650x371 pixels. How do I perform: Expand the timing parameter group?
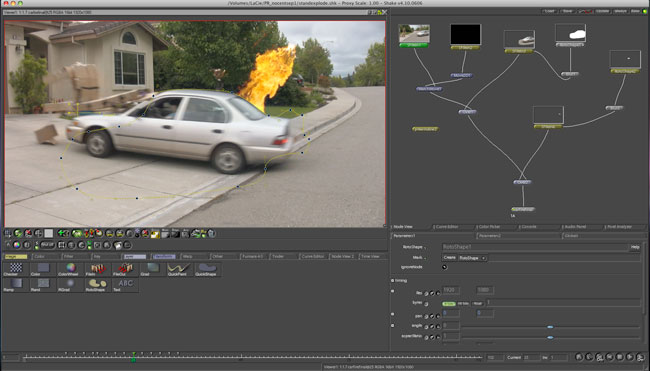pyautogui.click(x=392, y=281)
